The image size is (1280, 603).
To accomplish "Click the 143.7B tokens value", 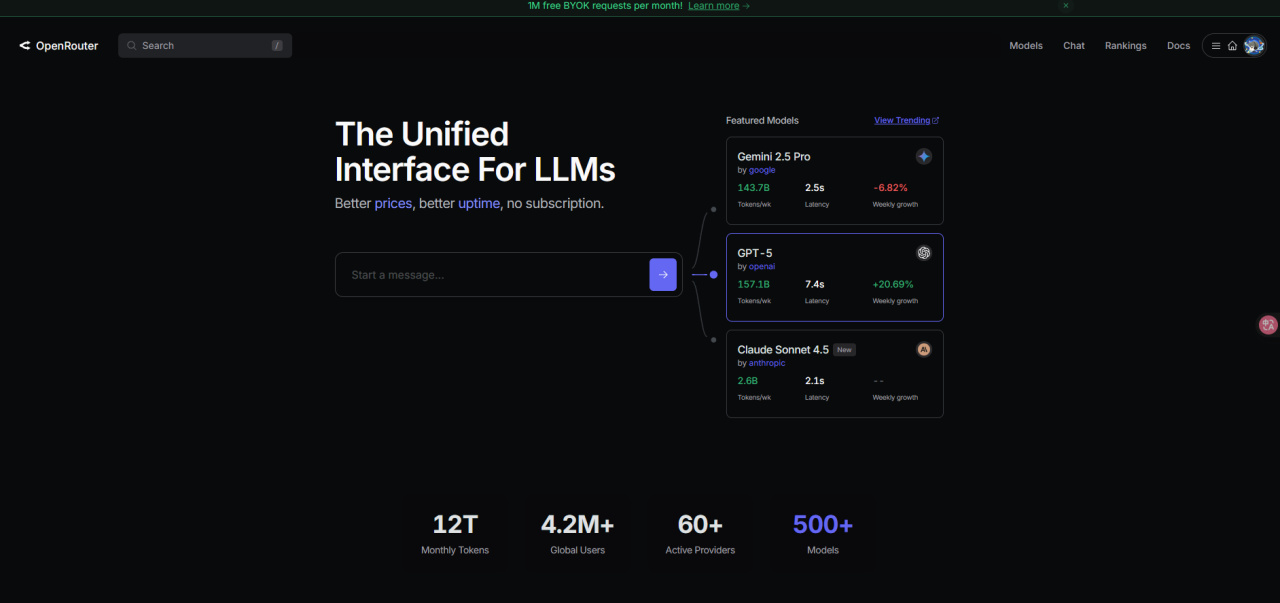I will click(754, 188).
